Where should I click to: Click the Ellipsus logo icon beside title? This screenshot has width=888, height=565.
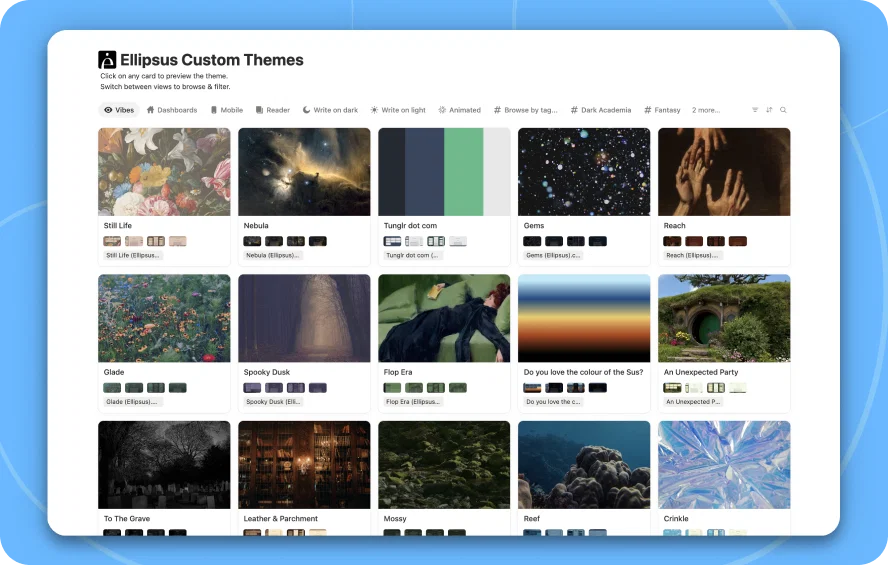[x=107, y=59]
